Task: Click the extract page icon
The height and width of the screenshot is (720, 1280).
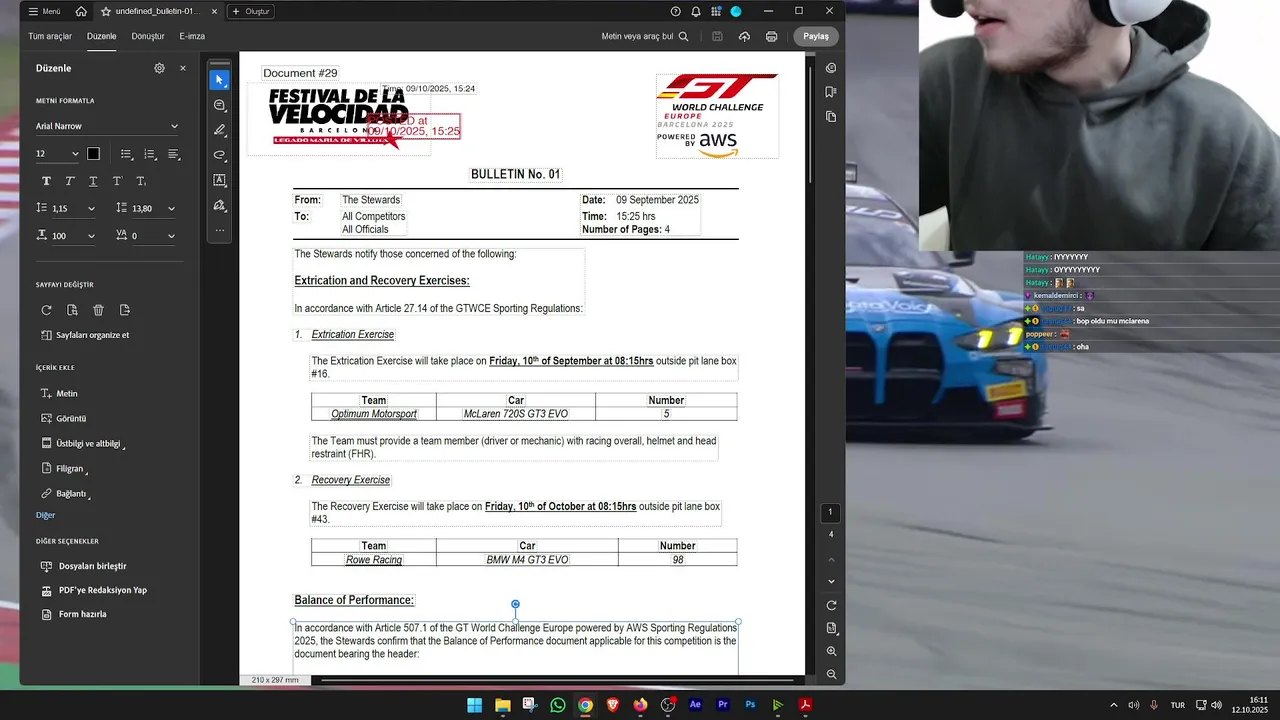Action: pos(72,310)
